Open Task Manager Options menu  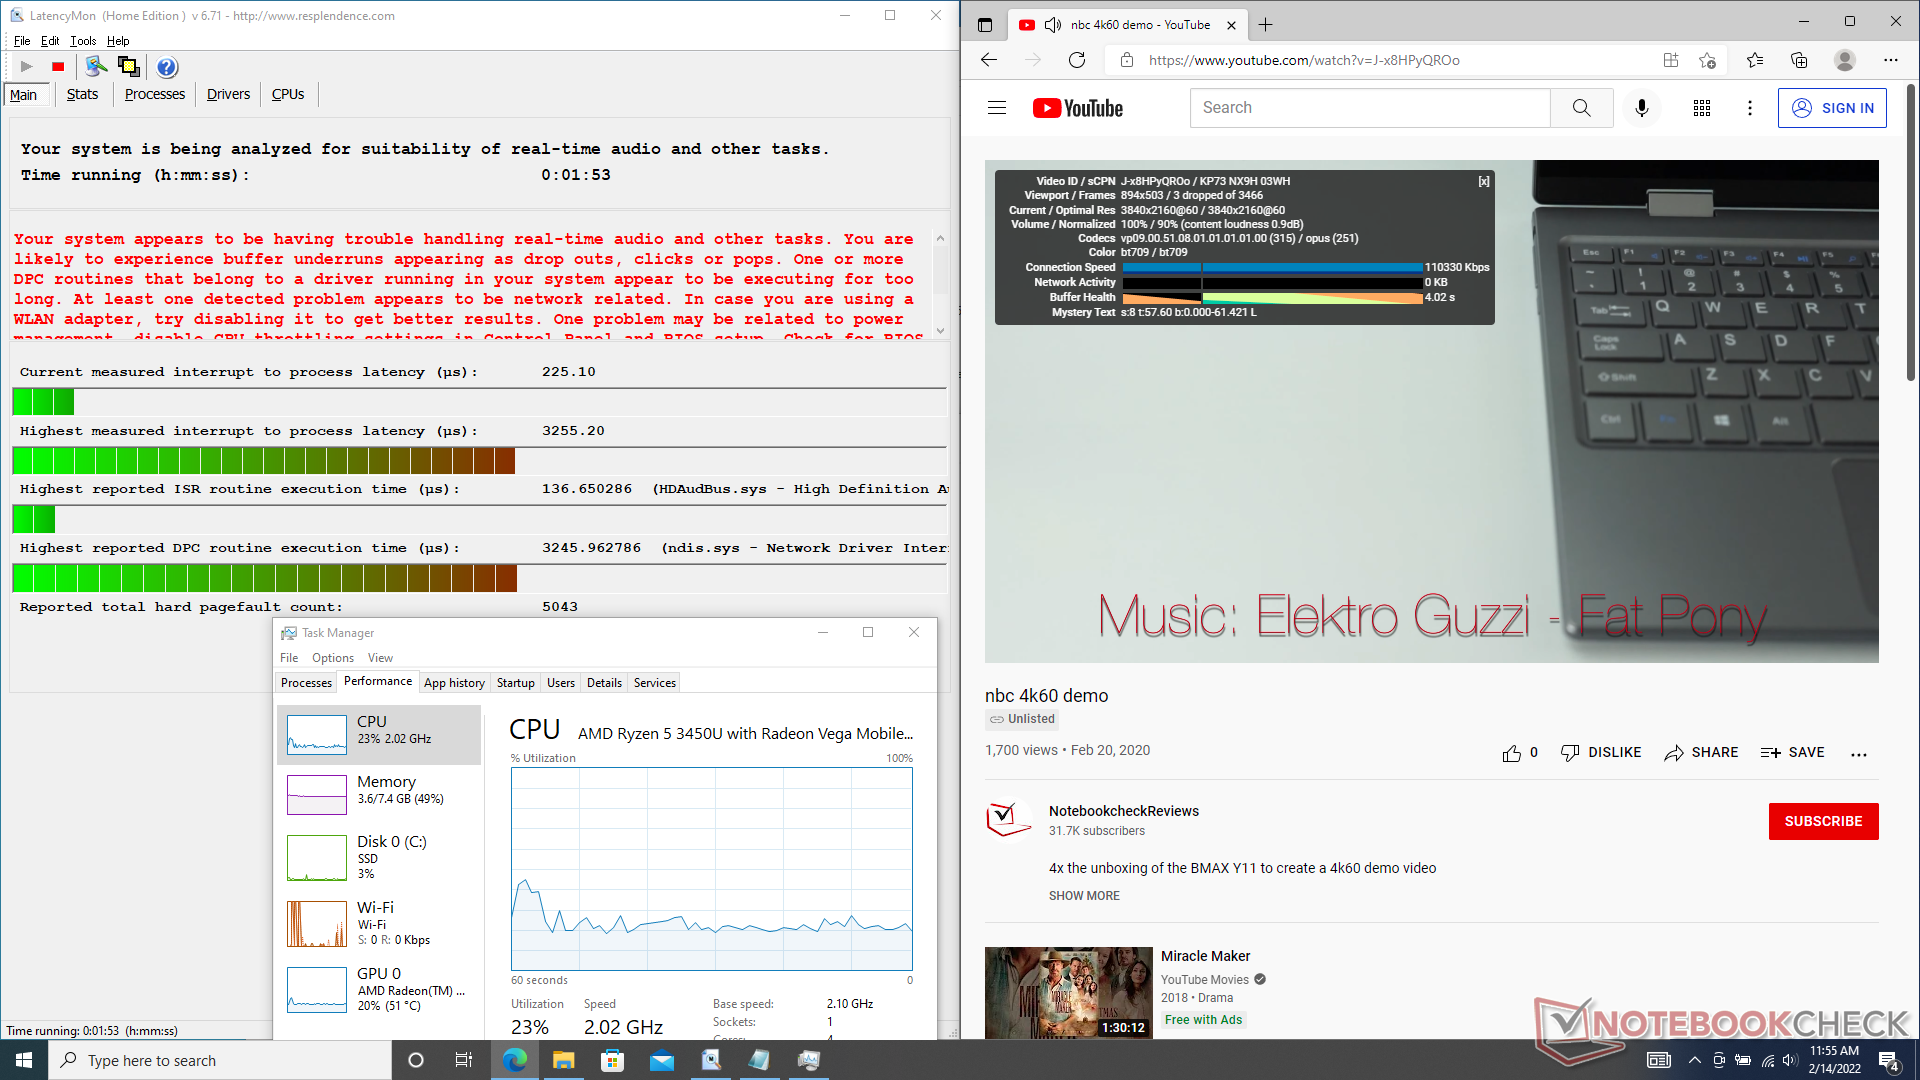(333, 658)
